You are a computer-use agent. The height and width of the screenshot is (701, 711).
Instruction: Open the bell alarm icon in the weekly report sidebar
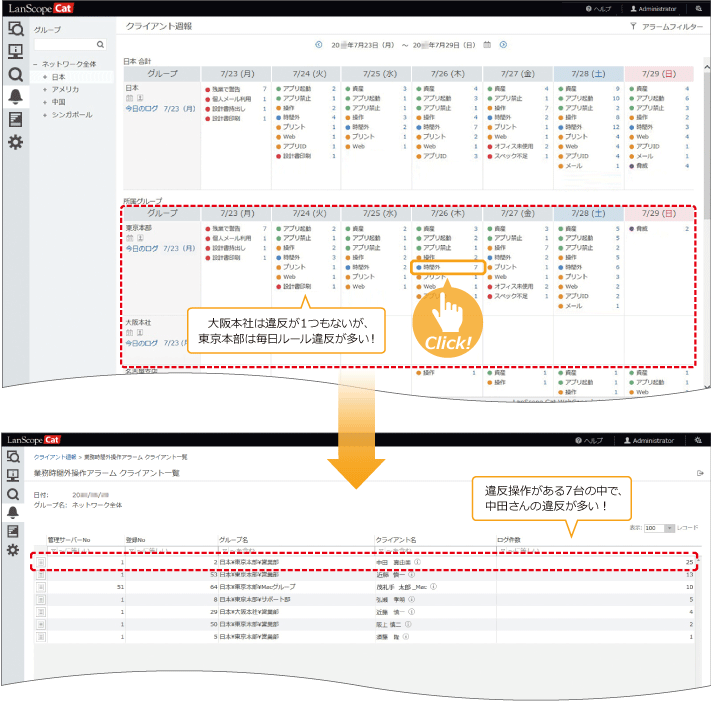[15, 96]
